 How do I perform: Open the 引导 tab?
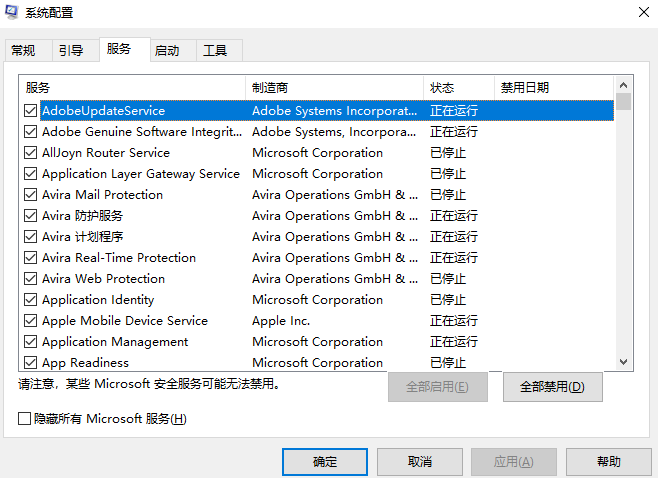71,50
